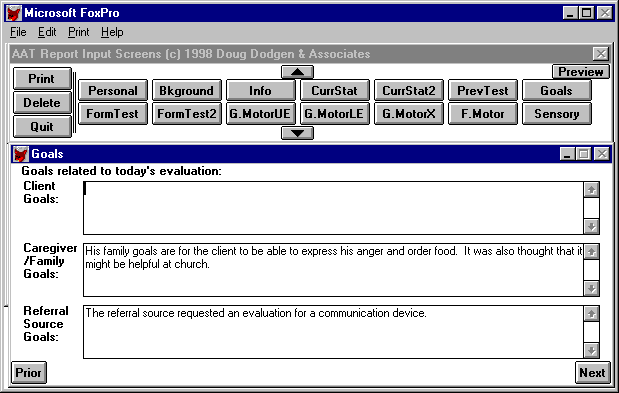Image resolution: width=619 pixels, height=393 pixels.
Task: Go to the Next screen
Action: tap(592, 372)
